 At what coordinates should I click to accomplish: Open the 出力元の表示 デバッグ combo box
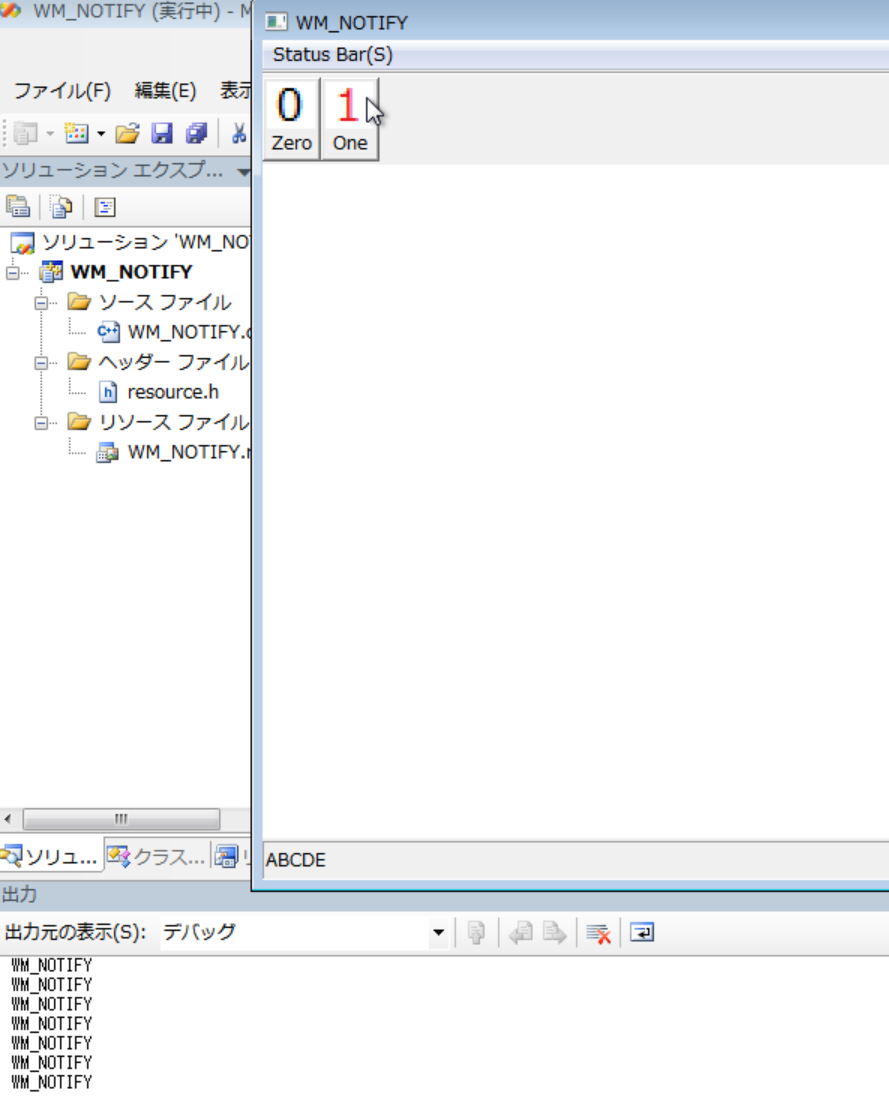coord(304,932)
